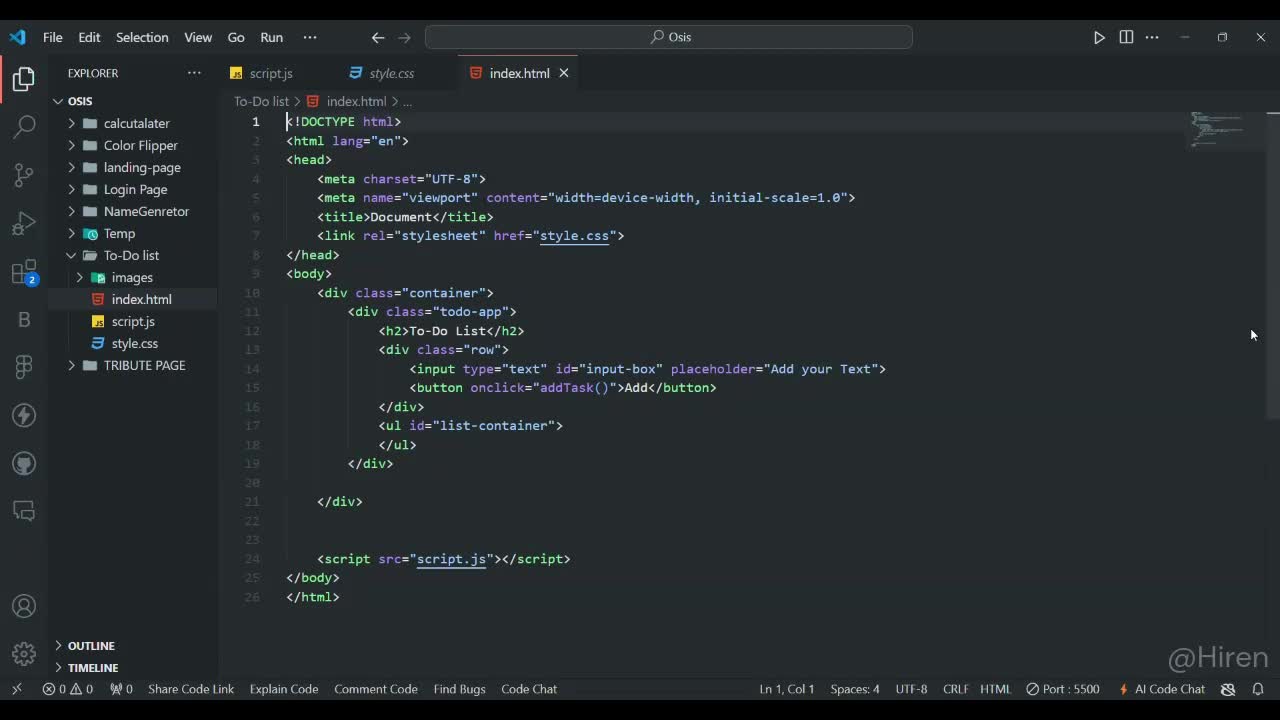Image resolution: width=1280 pixels, height=720 pixels.
Task: Click the split editor layout icon
Action: (x=1126, y=37)
